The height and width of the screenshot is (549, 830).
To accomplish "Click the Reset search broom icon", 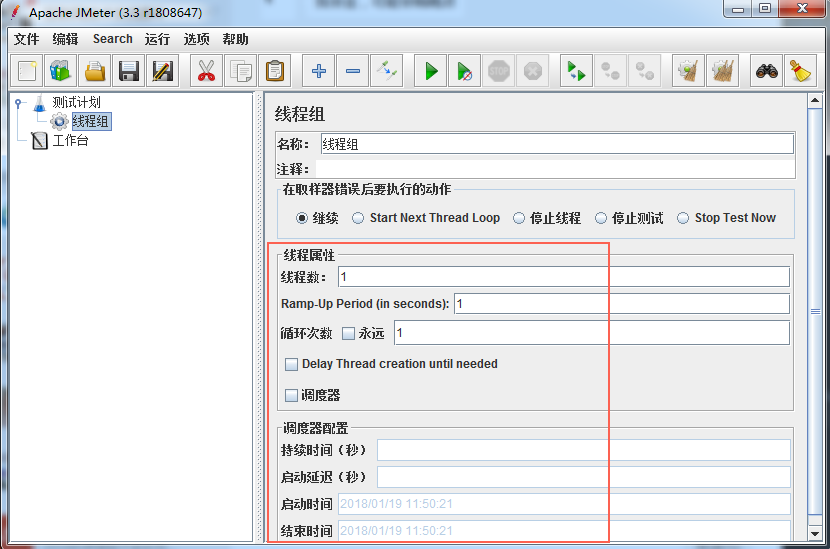I will pos(800,71).
